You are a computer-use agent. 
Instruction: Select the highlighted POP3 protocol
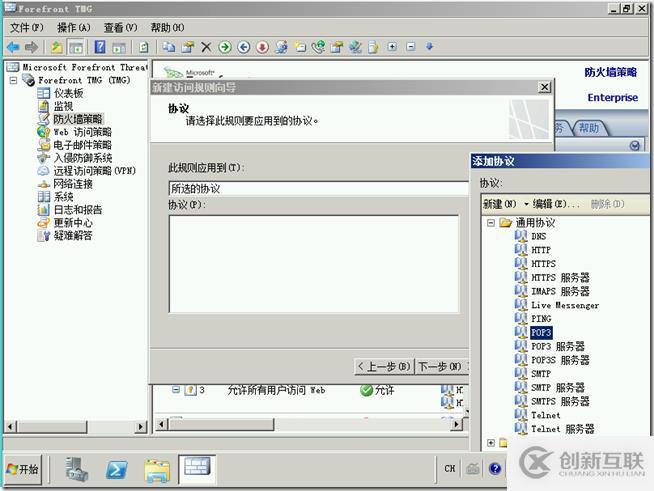[541, 332]
